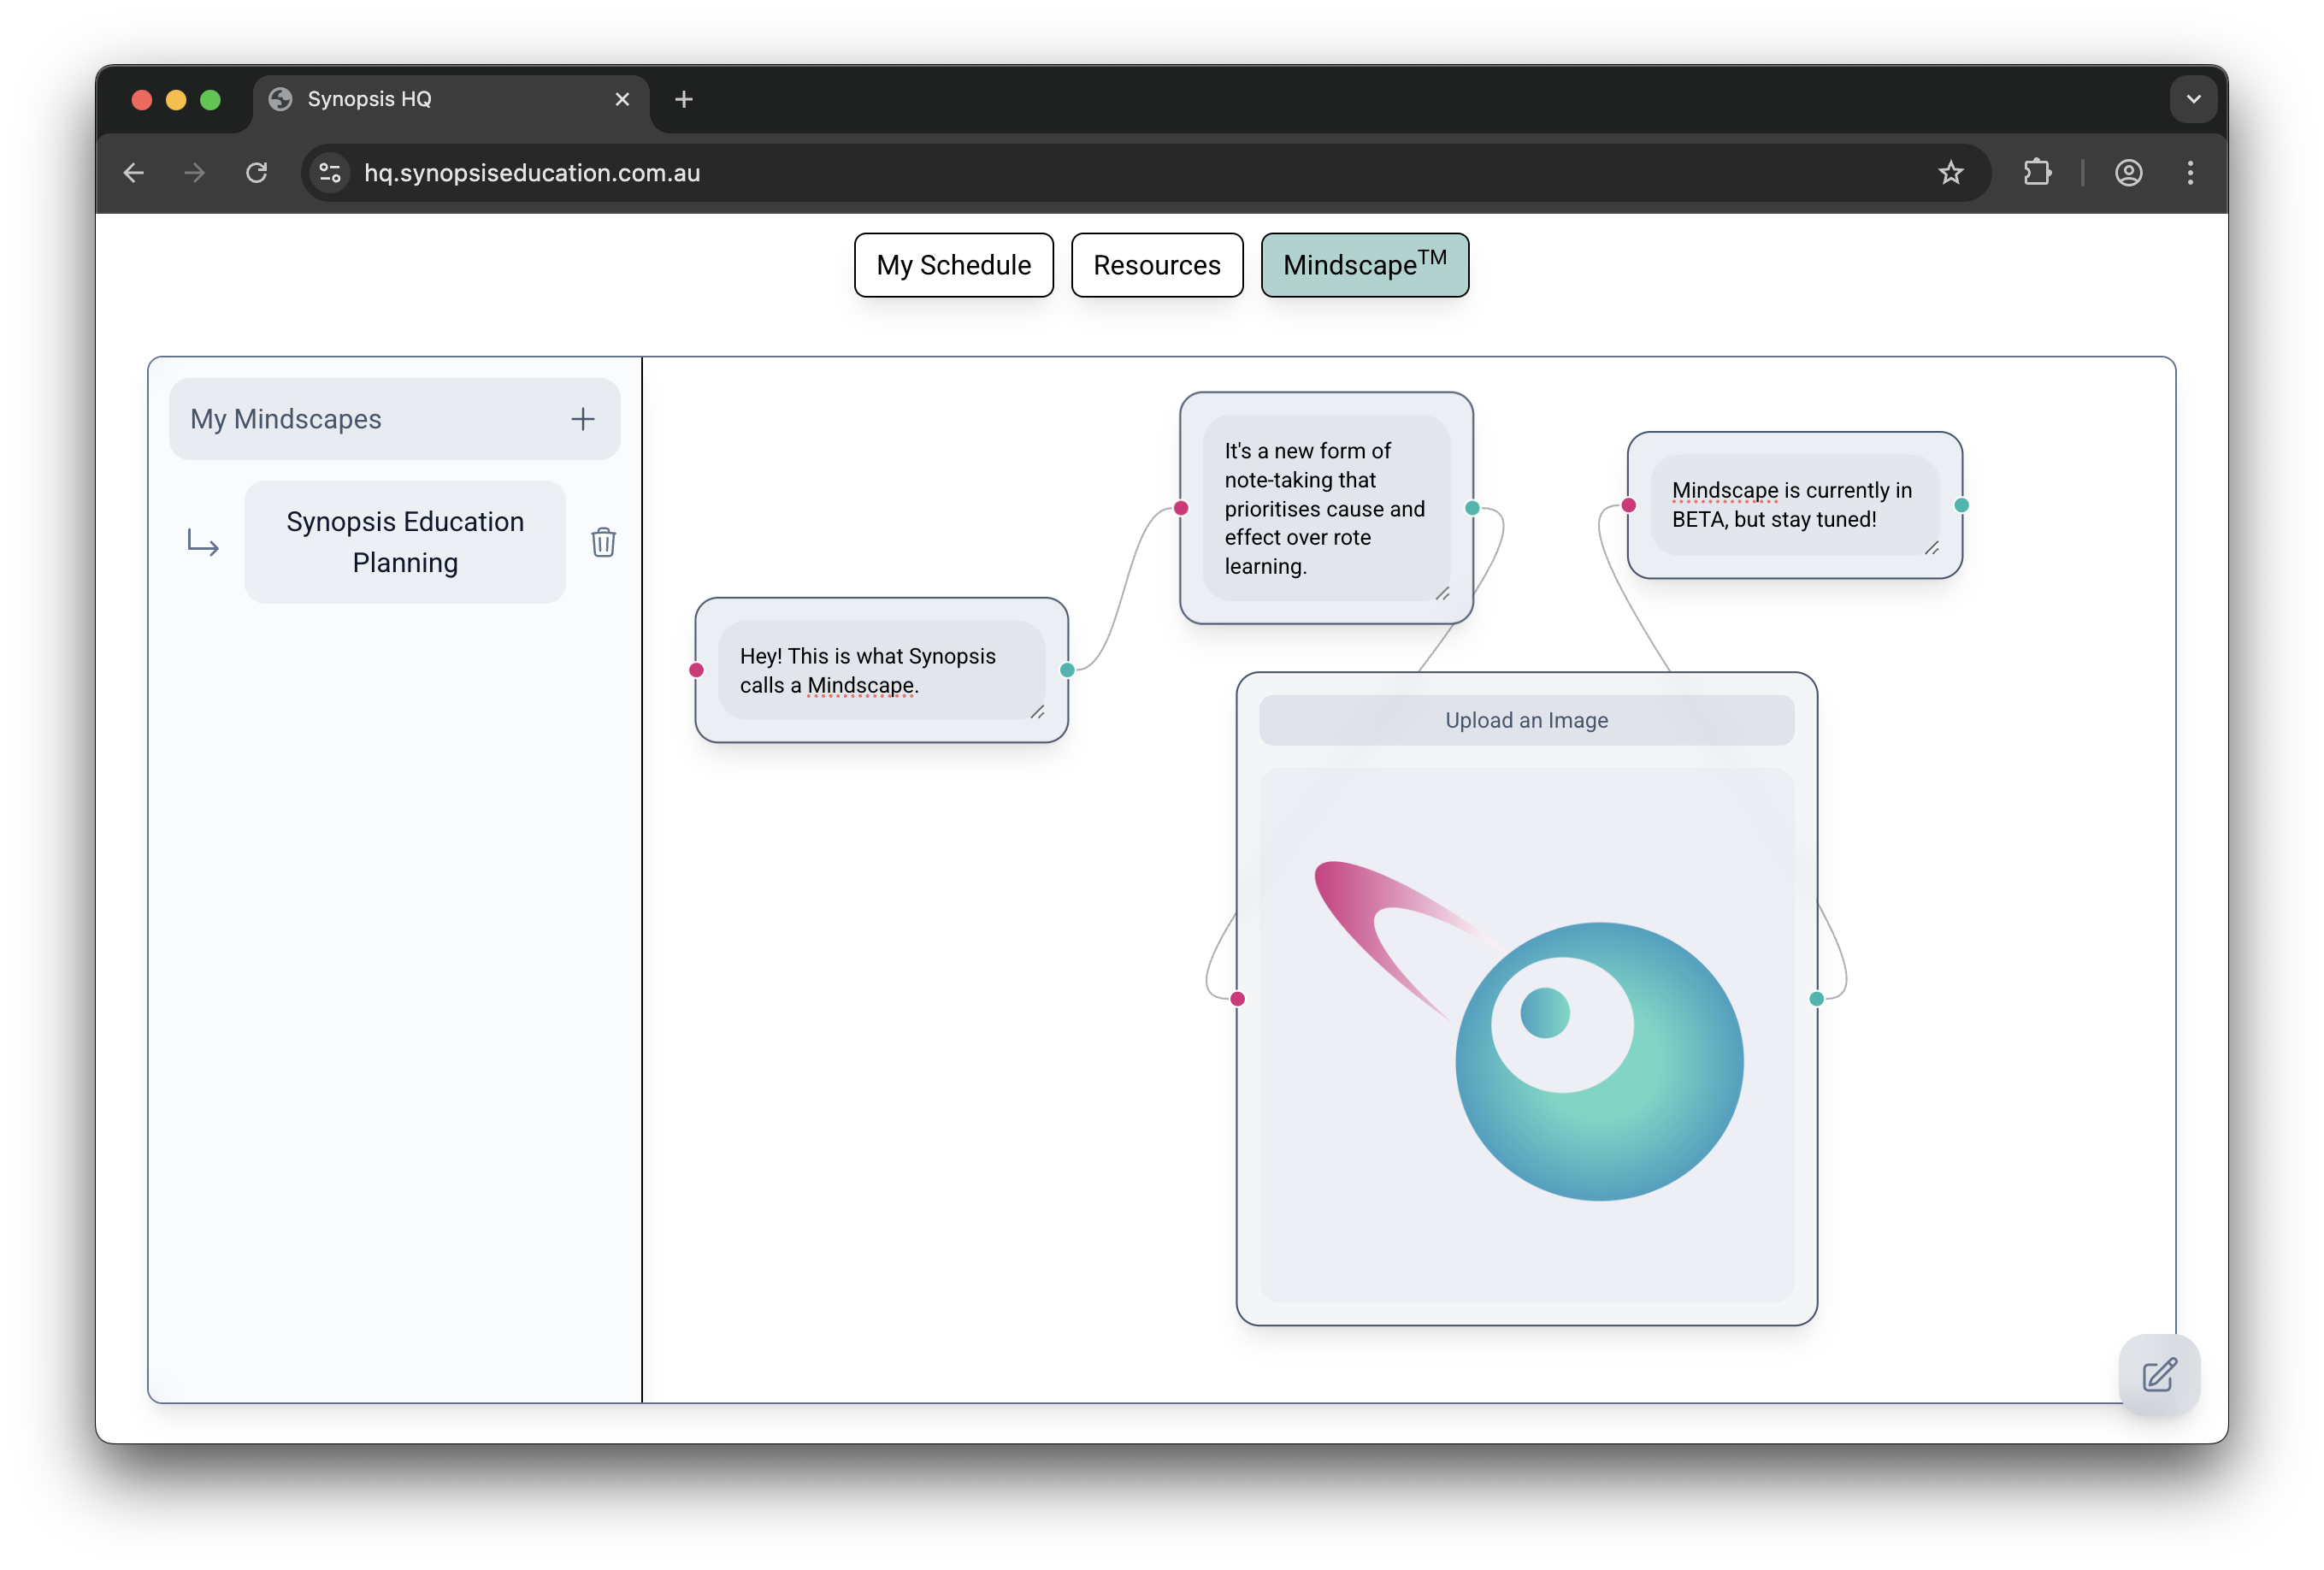This screenshot has height=1570, width=2324.
Task: View site information icon in address bar
Action: pos(330,173)
